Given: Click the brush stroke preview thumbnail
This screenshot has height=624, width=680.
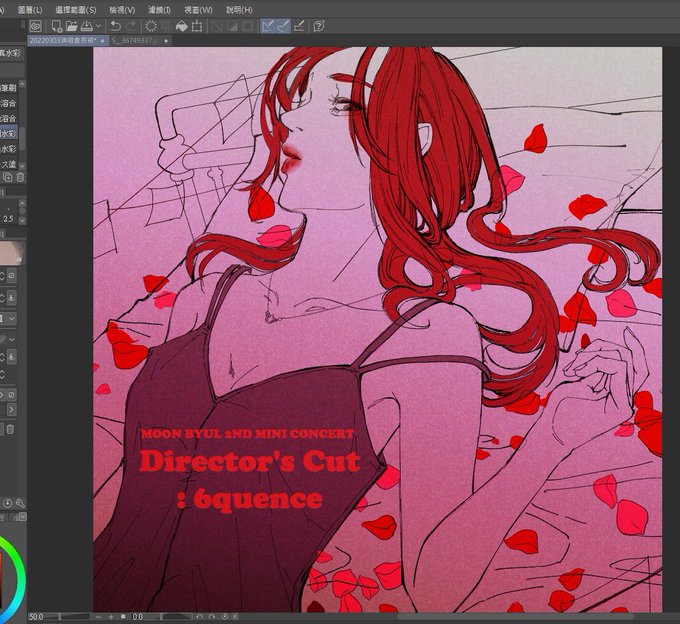Looking at the screenshot, I should pyautogui.click(x=12, y=253).
